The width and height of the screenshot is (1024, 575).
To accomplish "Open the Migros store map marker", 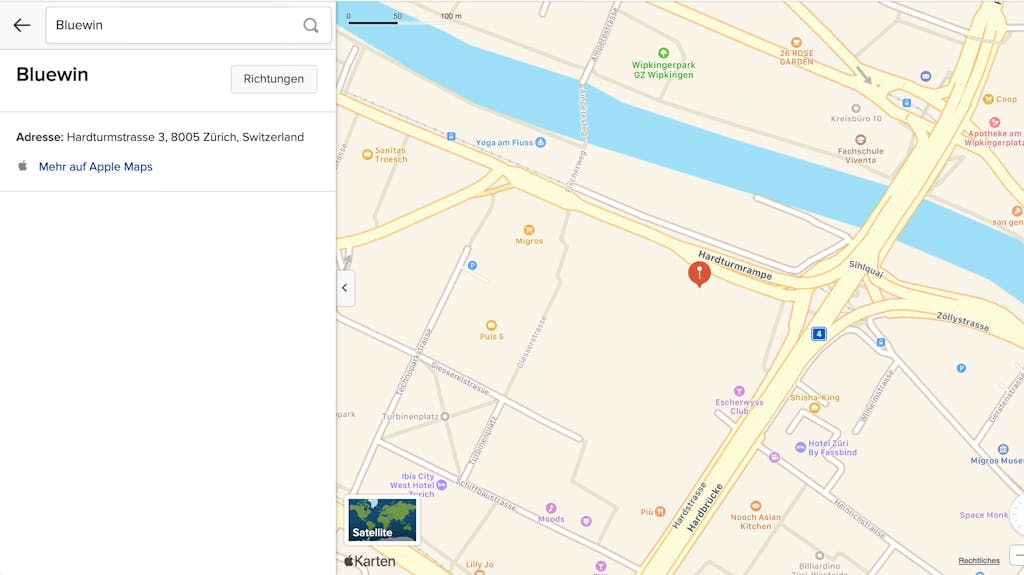I will point(529,230).
